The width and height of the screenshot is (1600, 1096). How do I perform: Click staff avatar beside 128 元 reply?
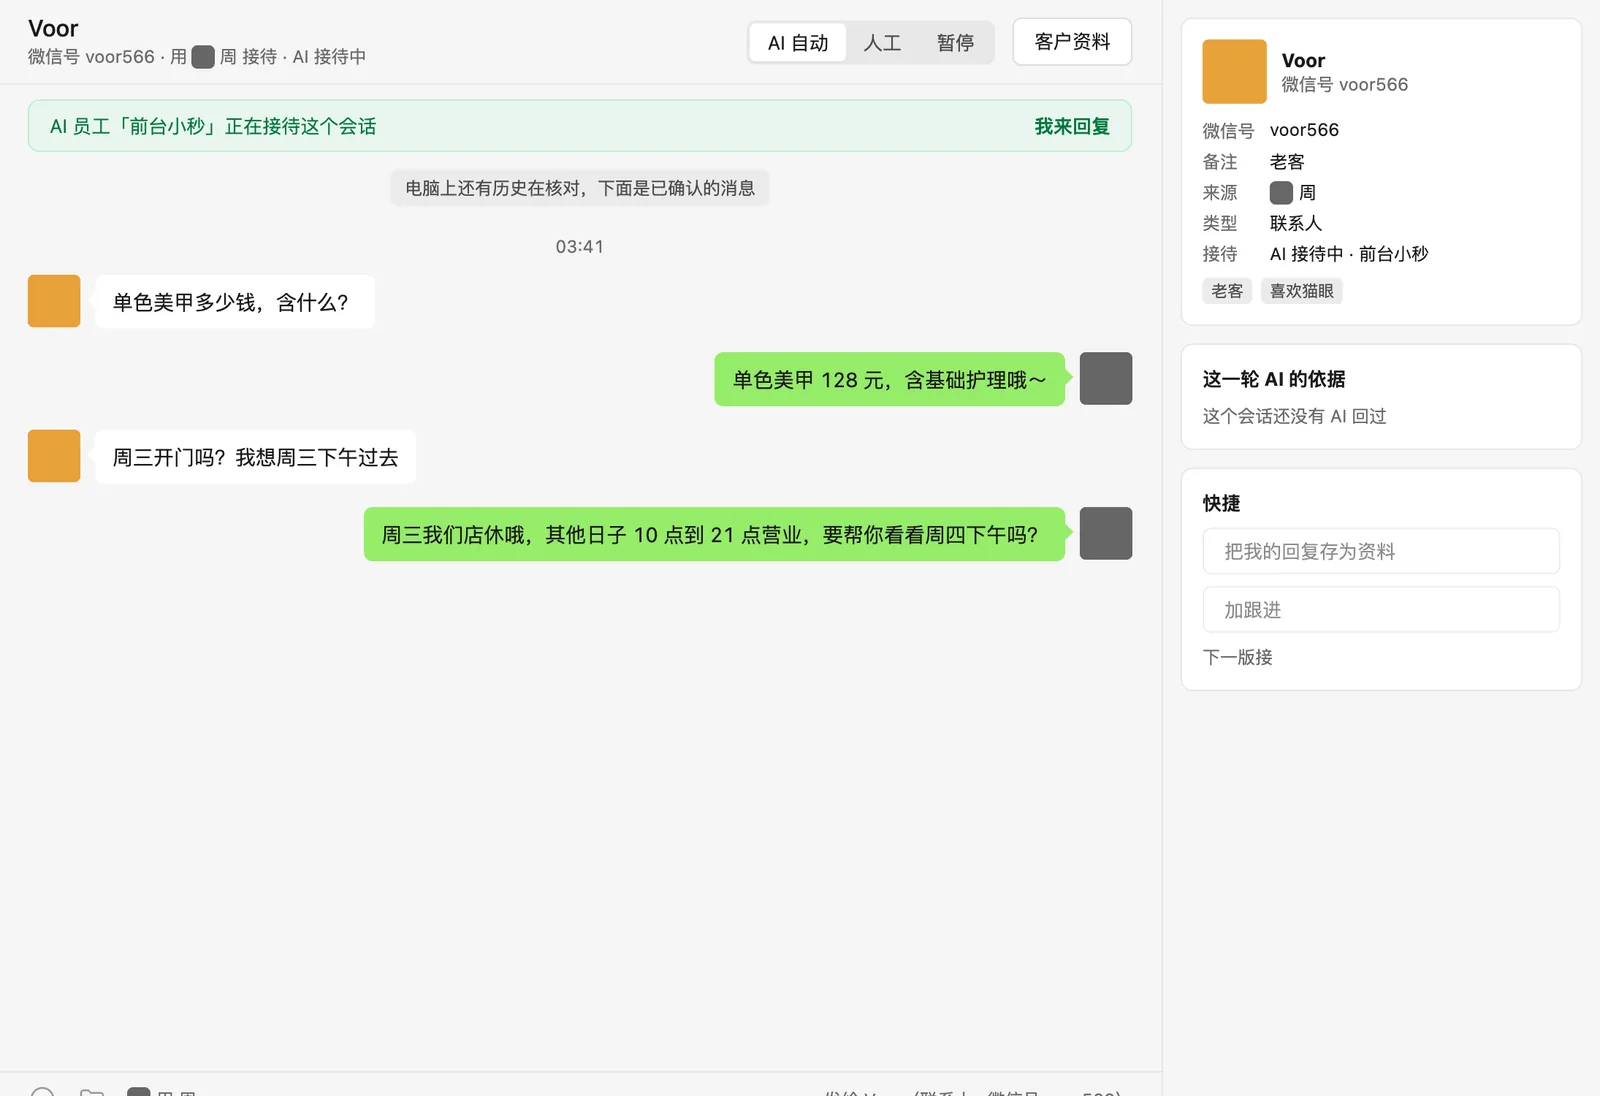pyautogui.click(x=1106, y=378)
